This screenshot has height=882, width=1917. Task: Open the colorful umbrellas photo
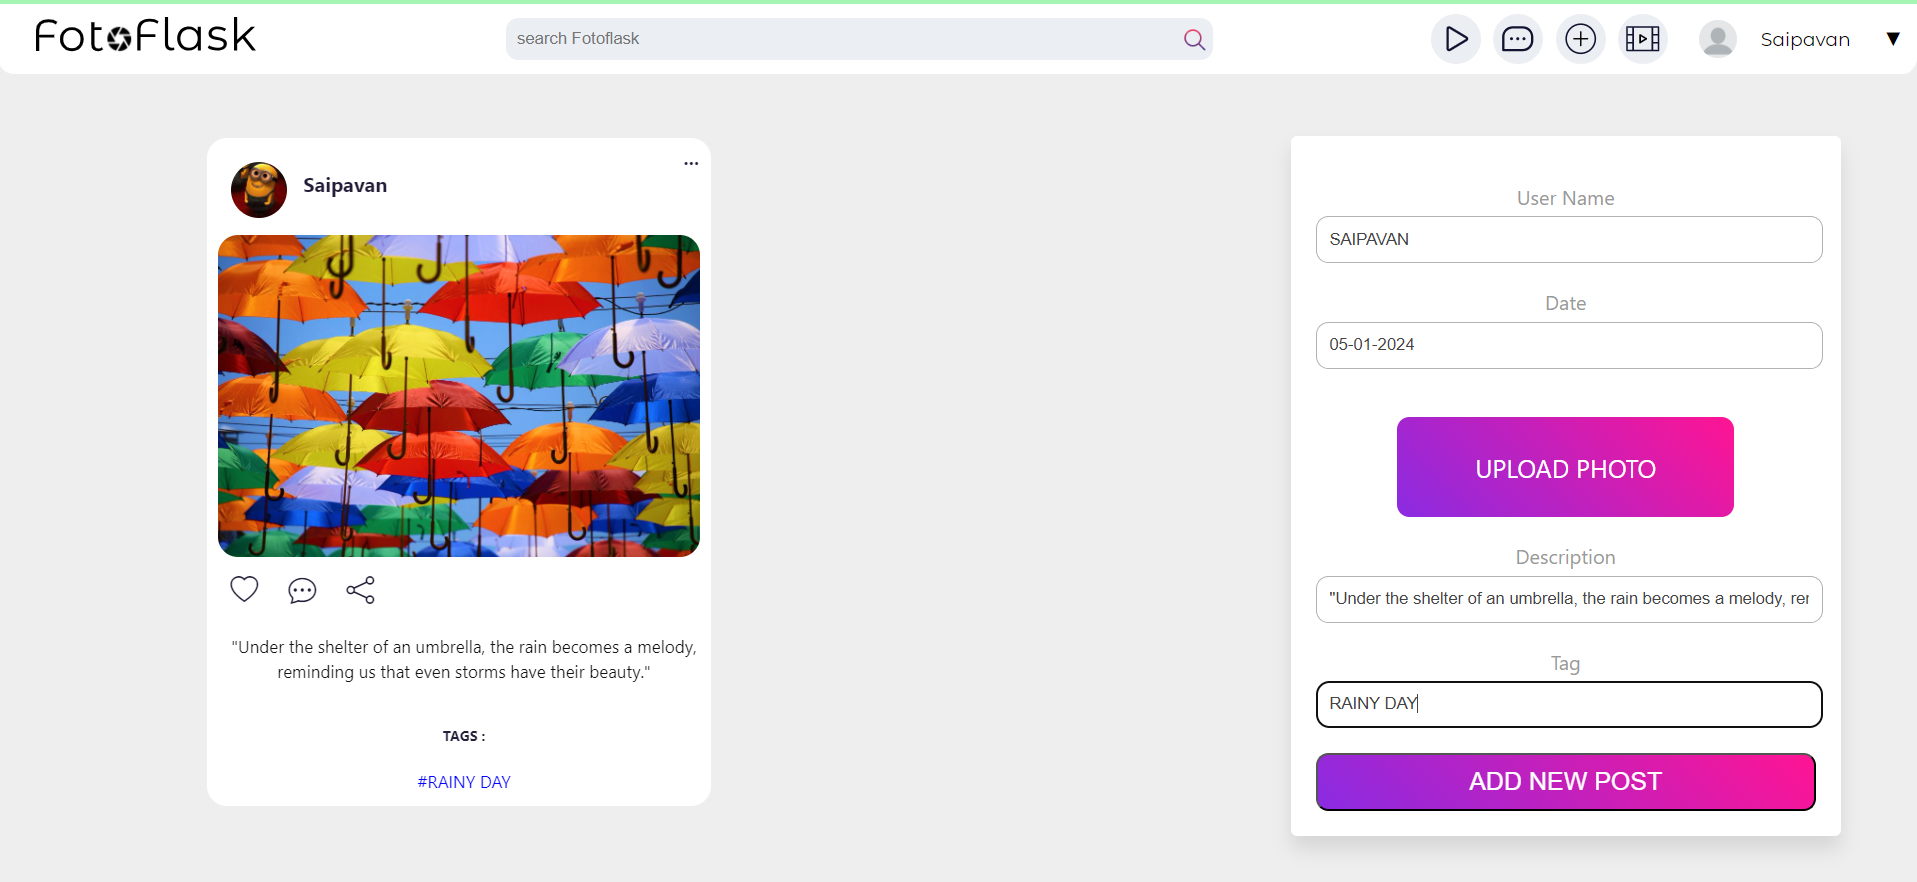[459, 396]
